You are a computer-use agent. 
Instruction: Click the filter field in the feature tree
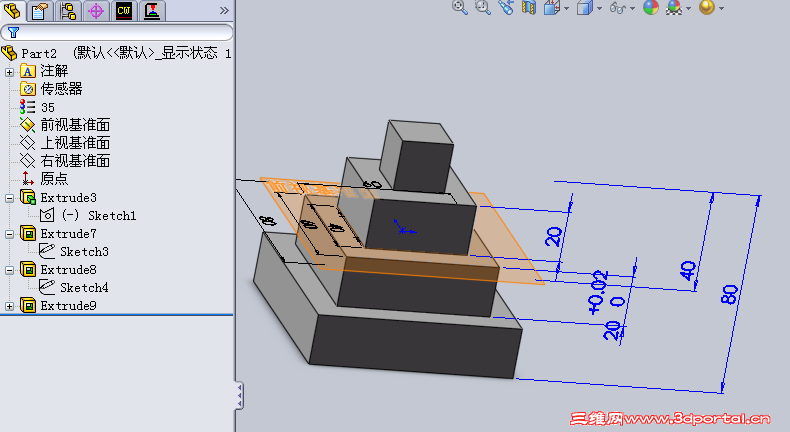pyautogui.click(x=117, y=33)
